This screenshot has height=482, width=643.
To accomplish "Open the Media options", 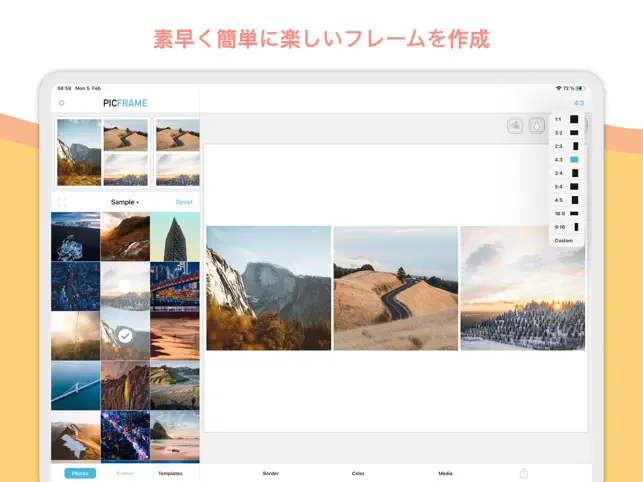I will (x=445, y=473).
